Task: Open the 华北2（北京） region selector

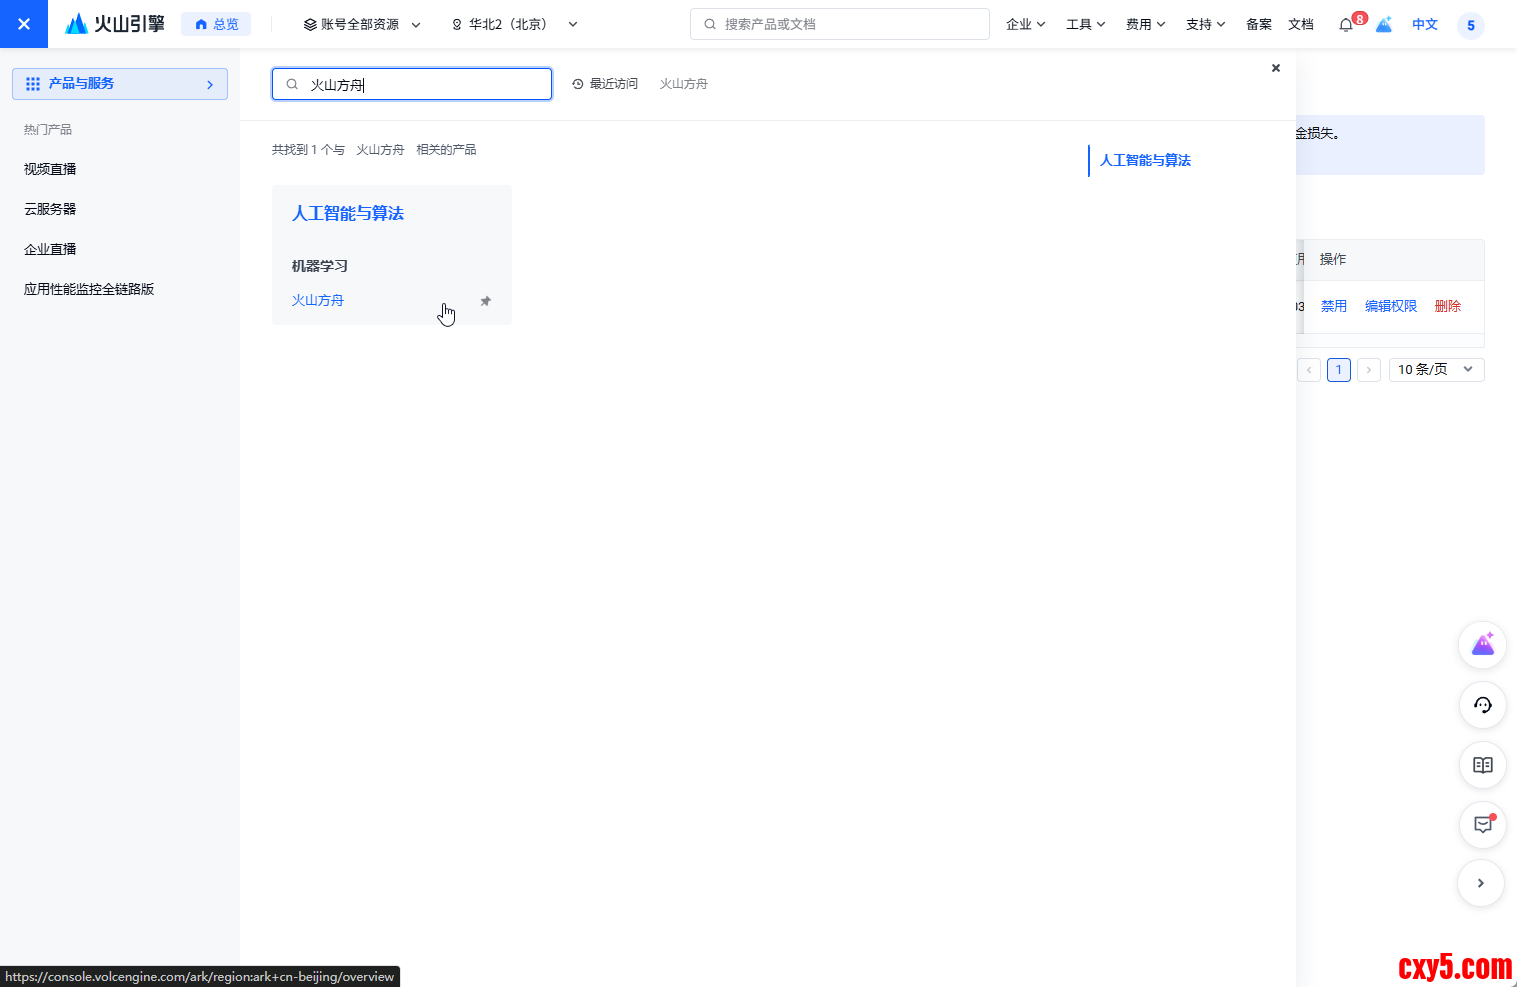Action: (x=514, y=24)
